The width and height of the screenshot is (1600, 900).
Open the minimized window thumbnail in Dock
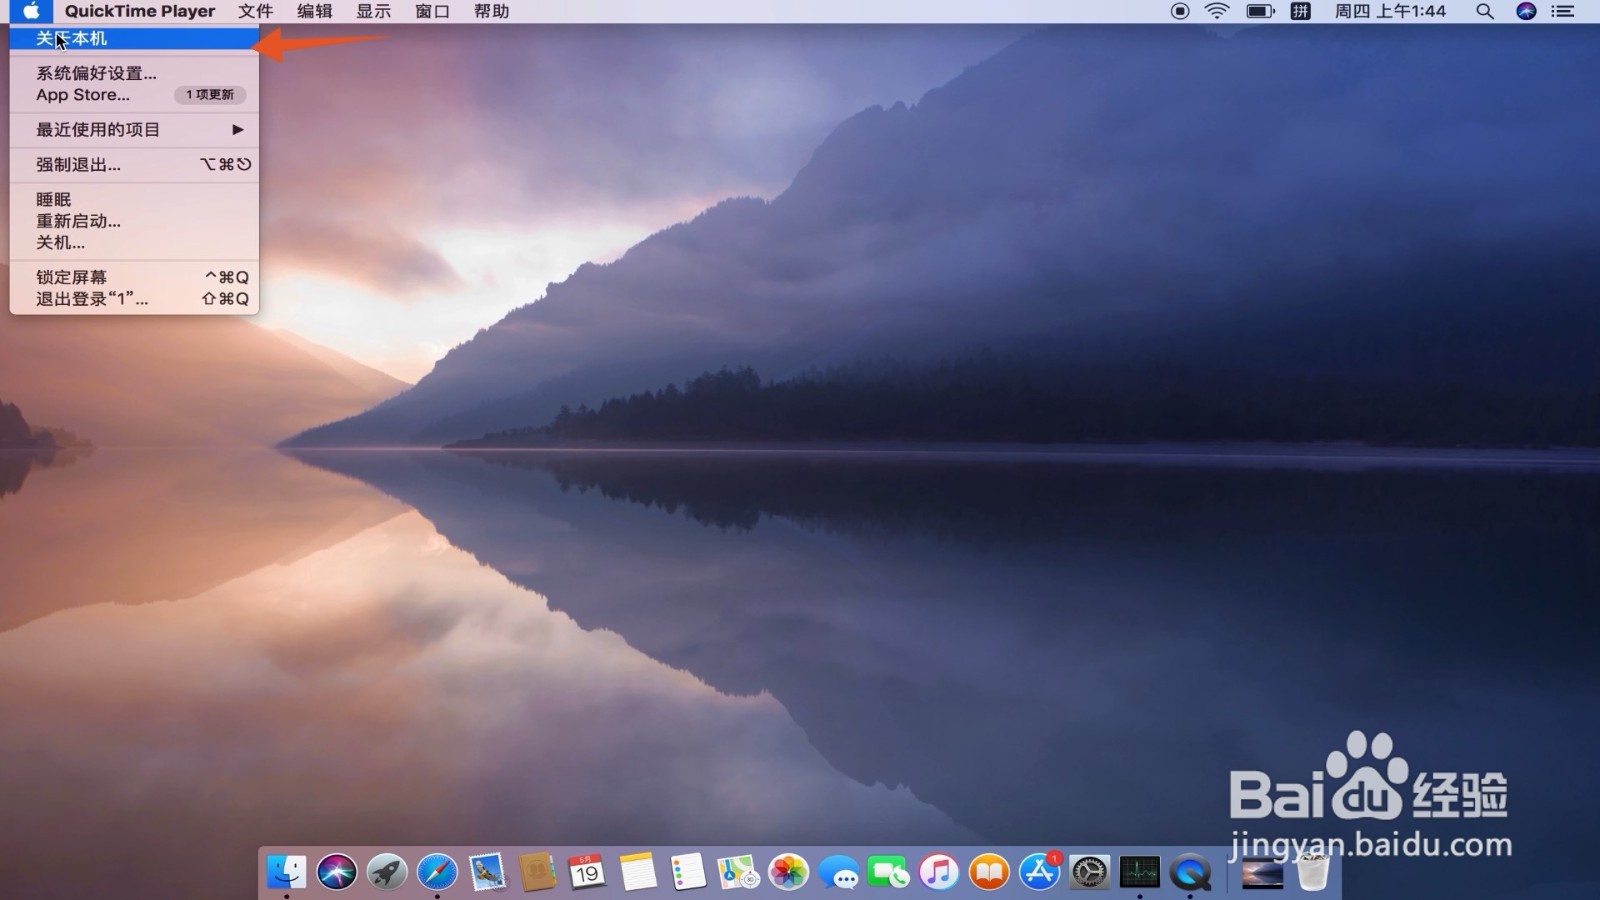coord(1262,872)
